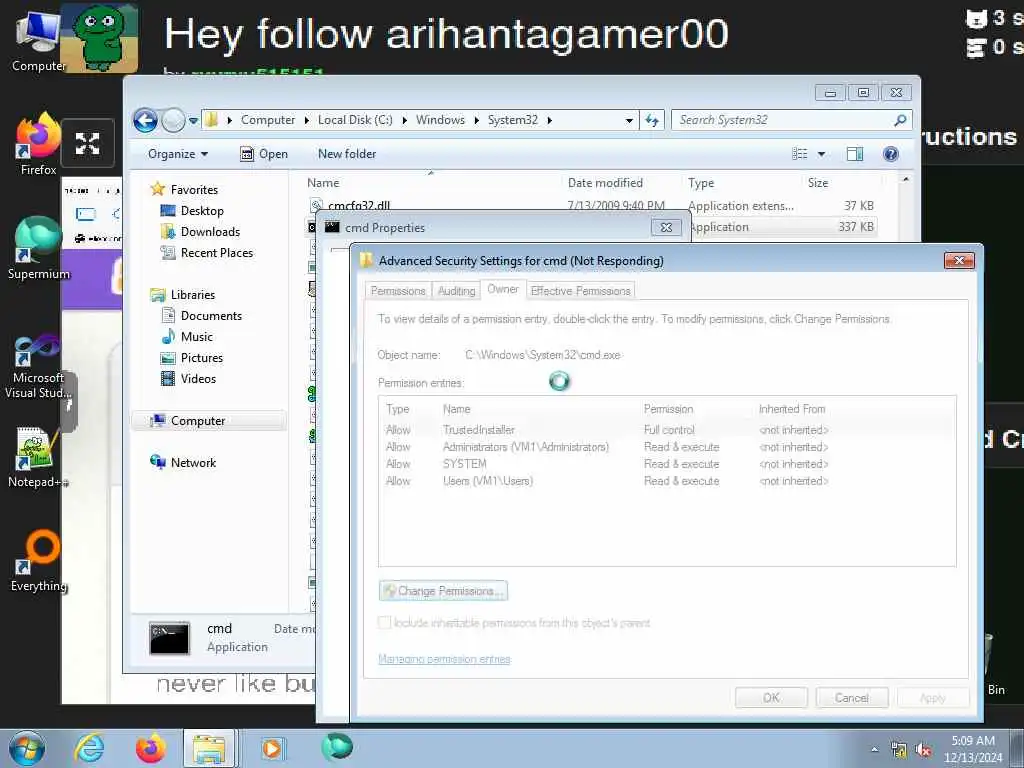The image size is (1024, 768).
Task: Click the Windows Start orb
Action: click(26, 748)
